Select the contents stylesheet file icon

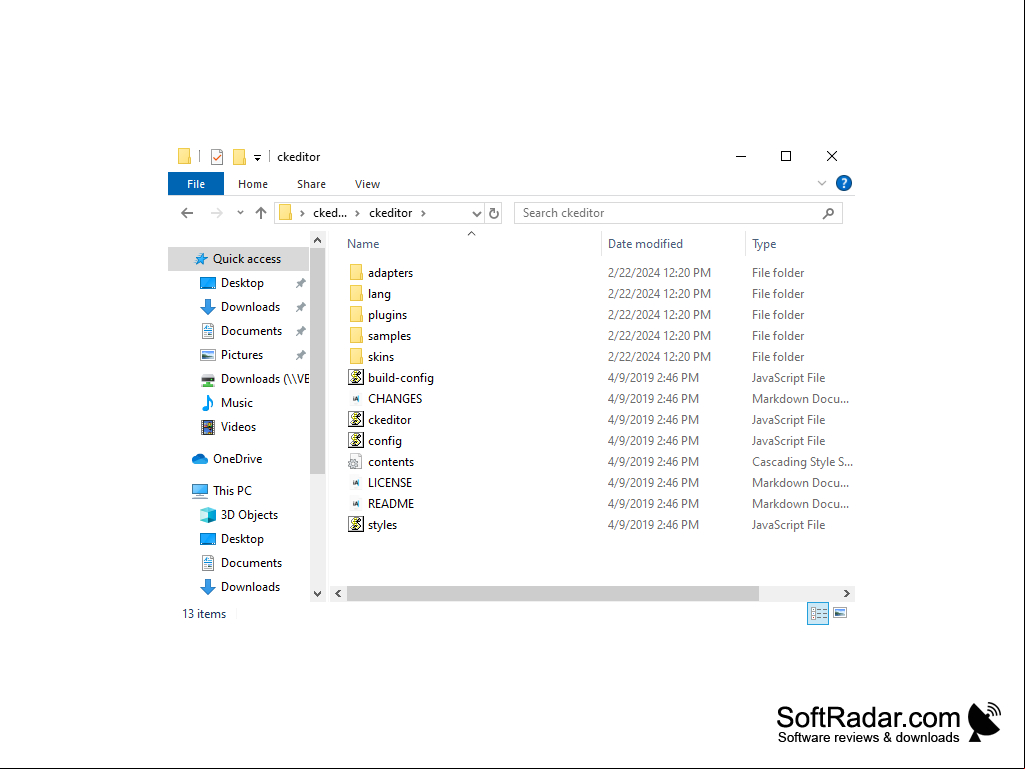coord(354,462)
